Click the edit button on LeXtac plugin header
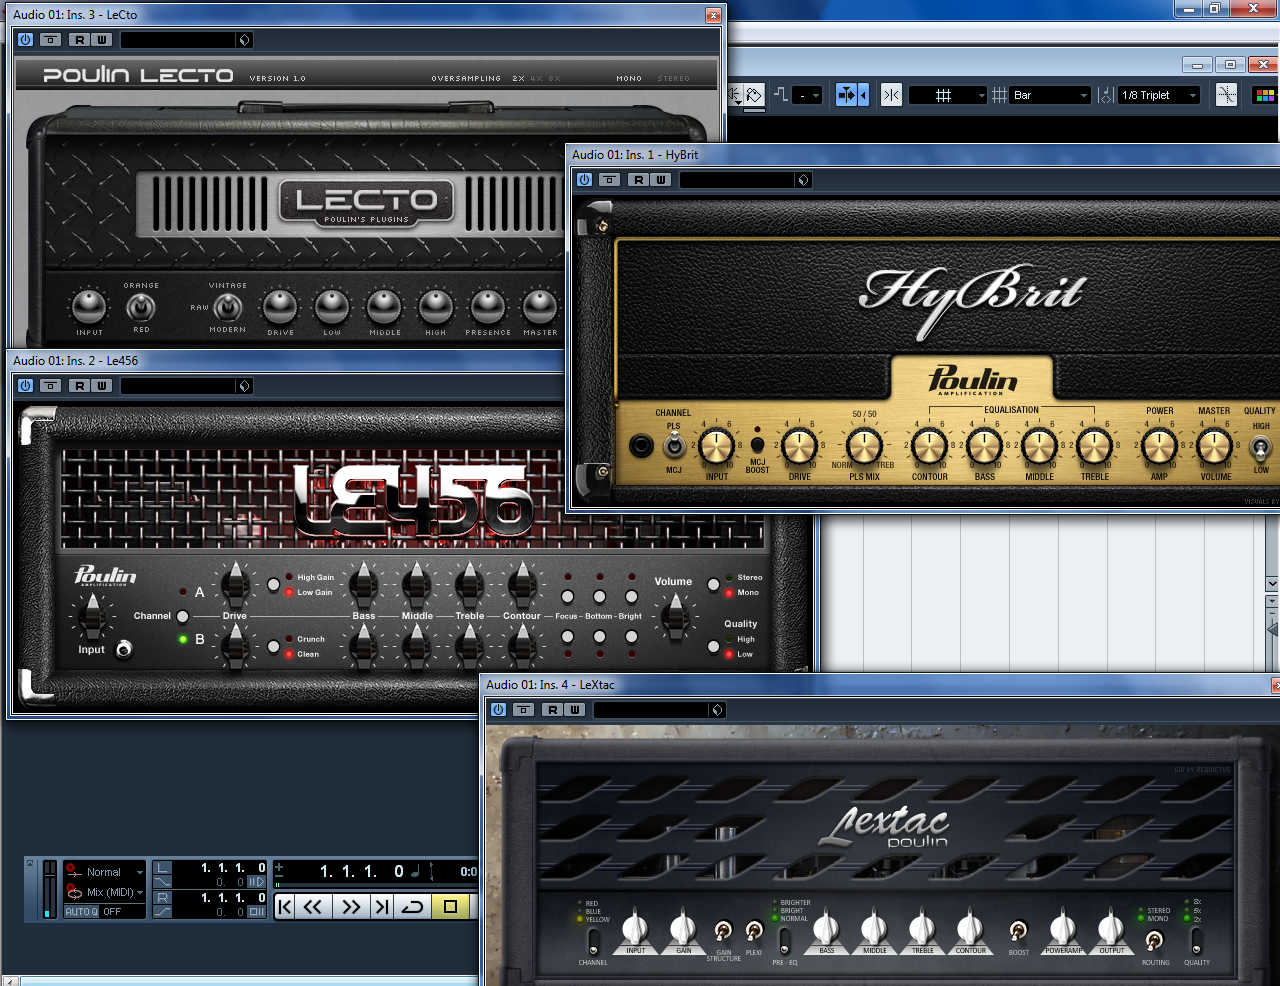This screenshot has width=1280, height=986. click(522, 710)
